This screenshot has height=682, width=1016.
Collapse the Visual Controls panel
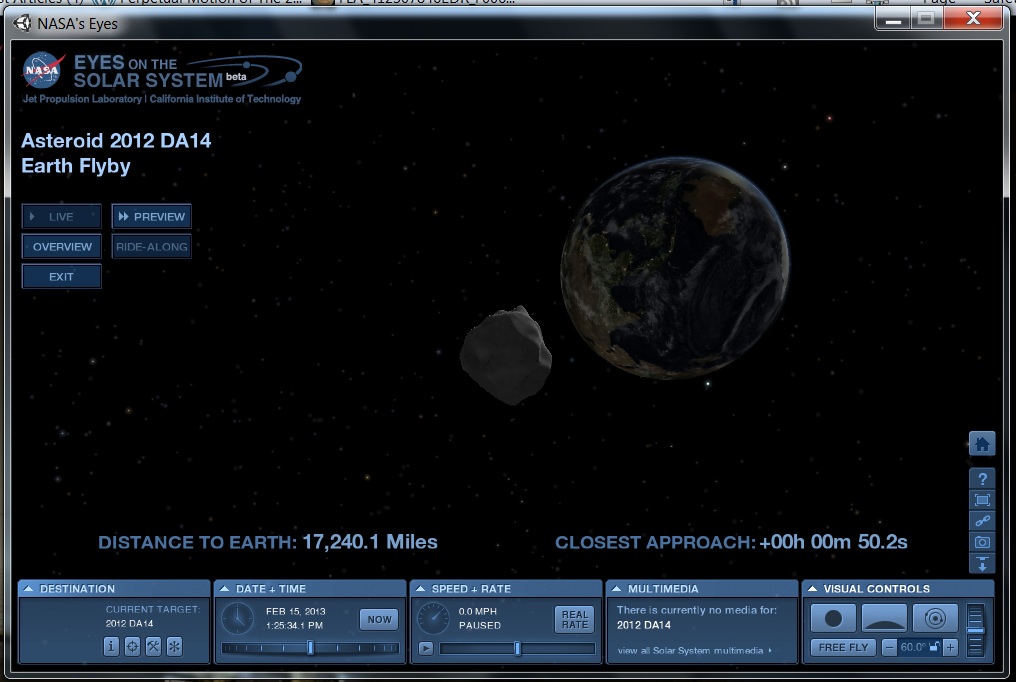click(x=812, y=589)
